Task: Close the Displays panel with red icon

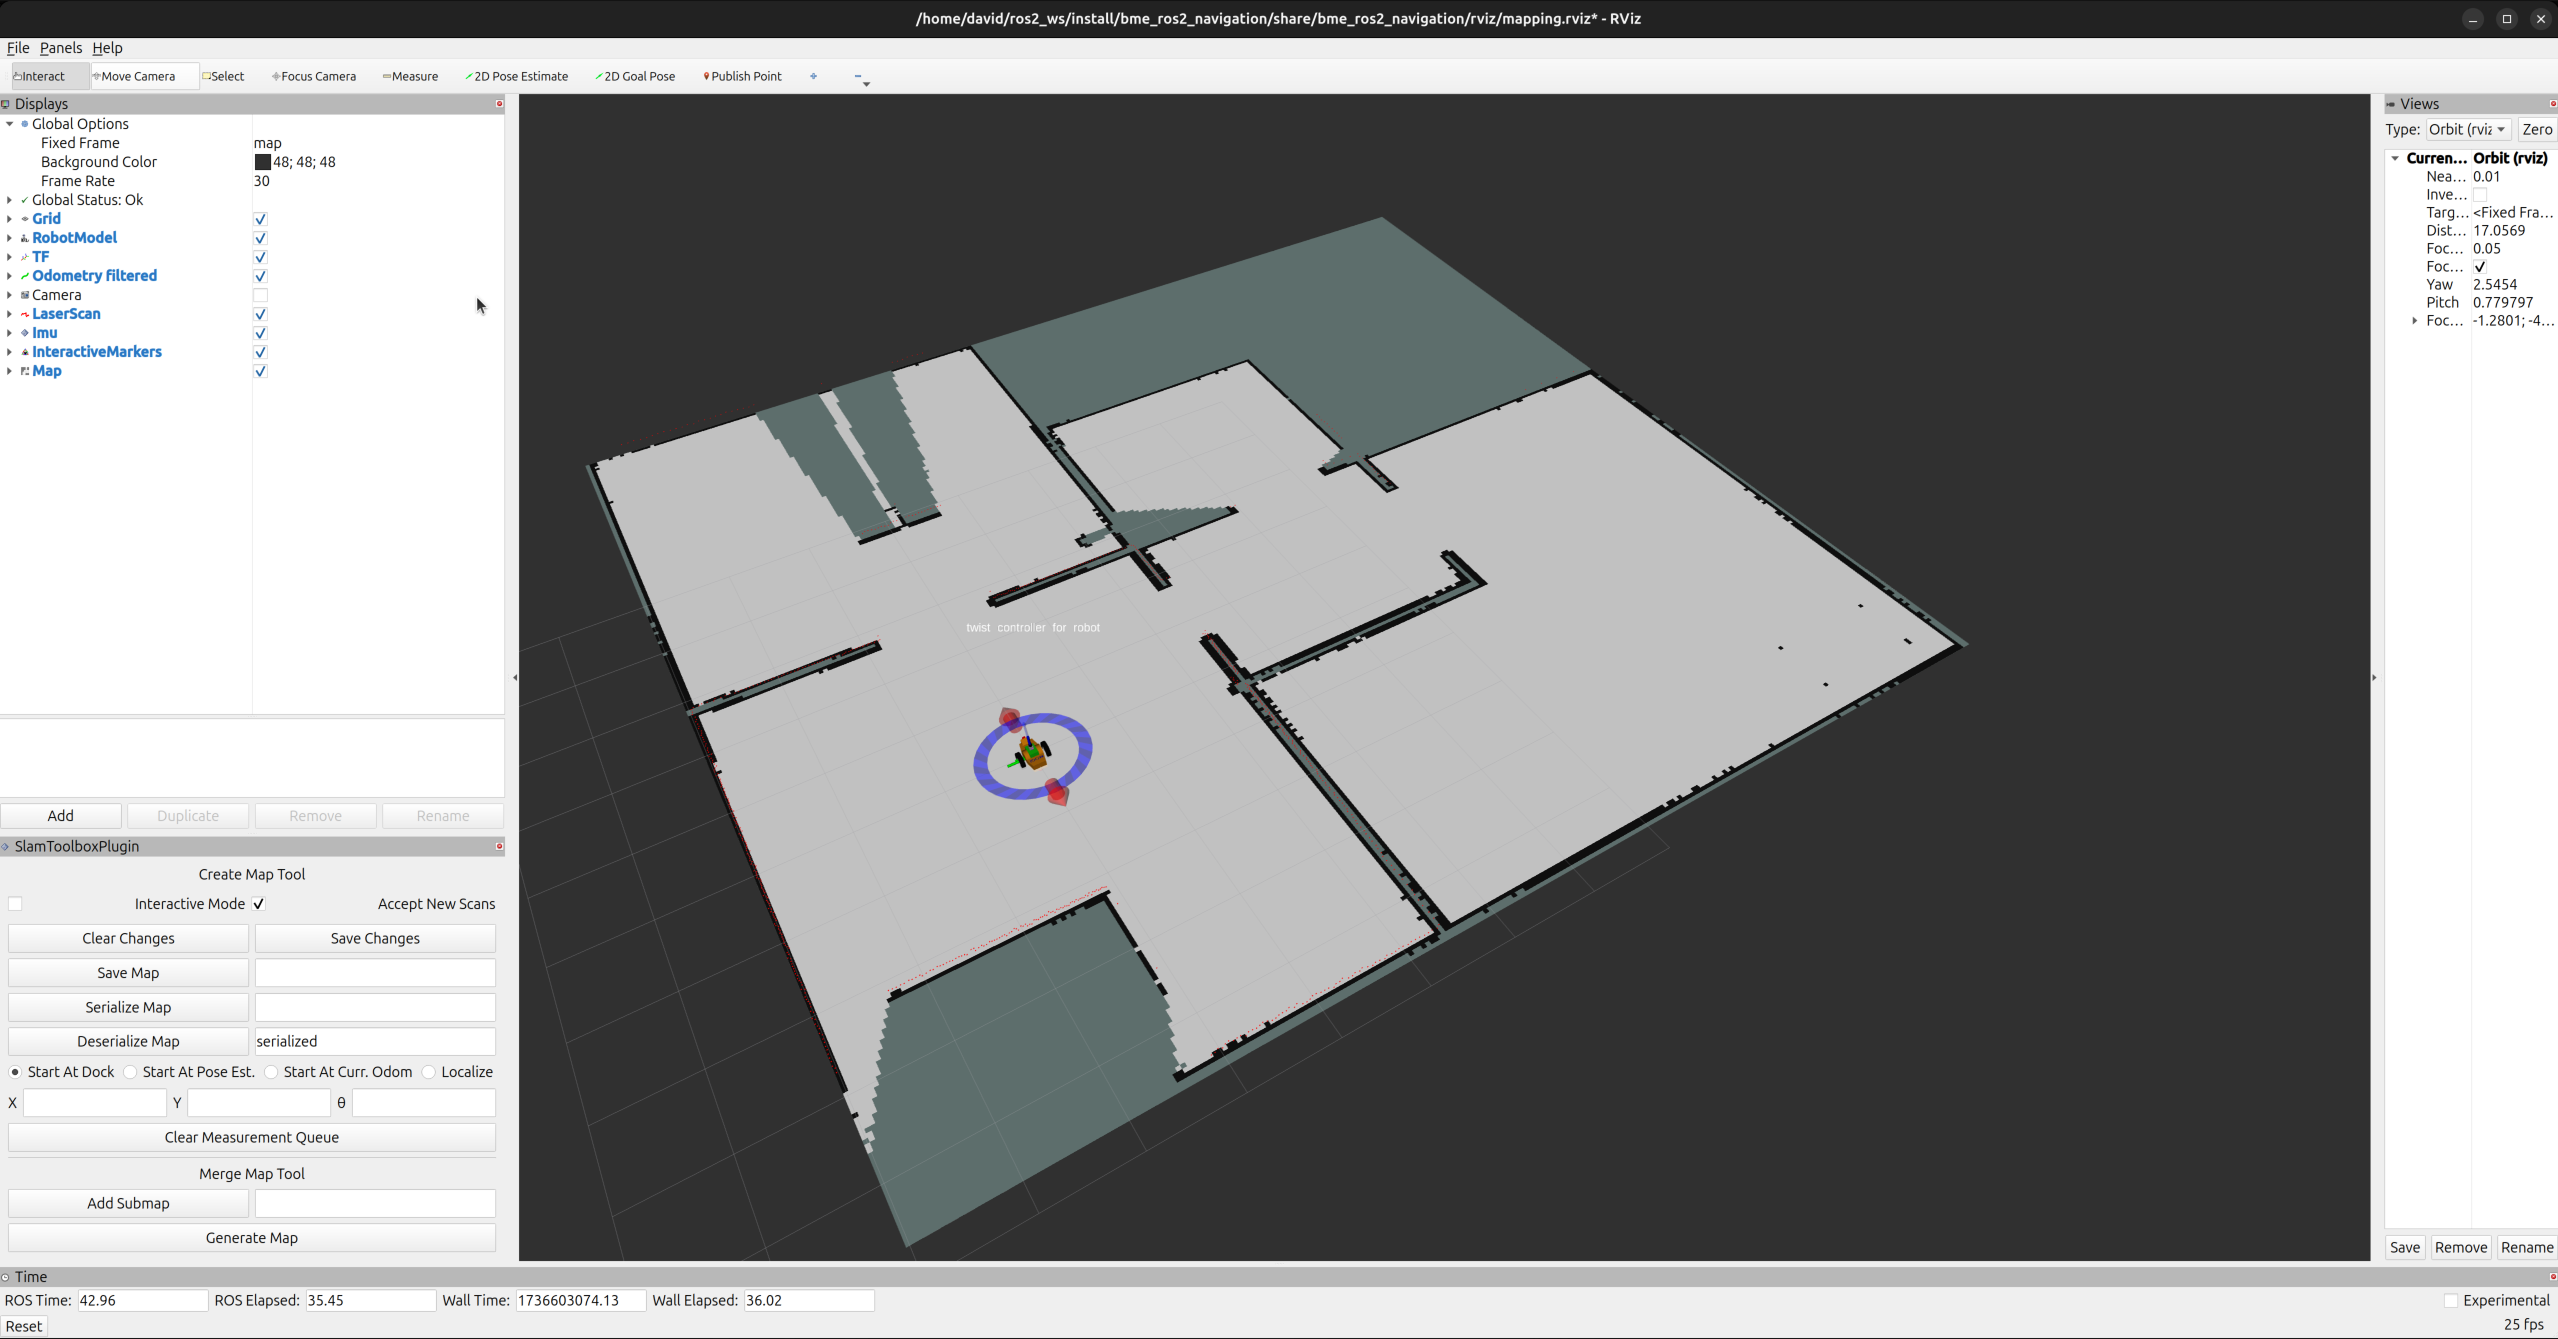Action: coord(499,104)
